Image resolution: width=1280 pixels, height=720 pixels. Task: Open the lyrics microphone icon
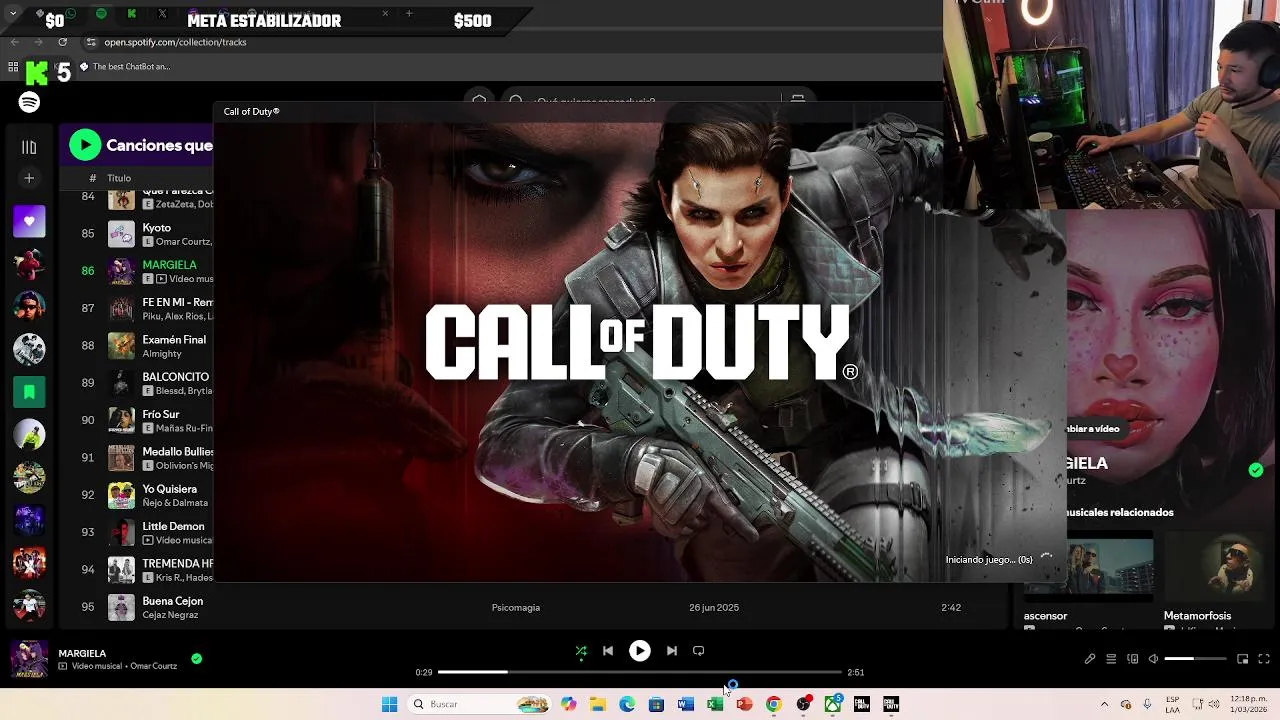click(x=1090, y=659)
